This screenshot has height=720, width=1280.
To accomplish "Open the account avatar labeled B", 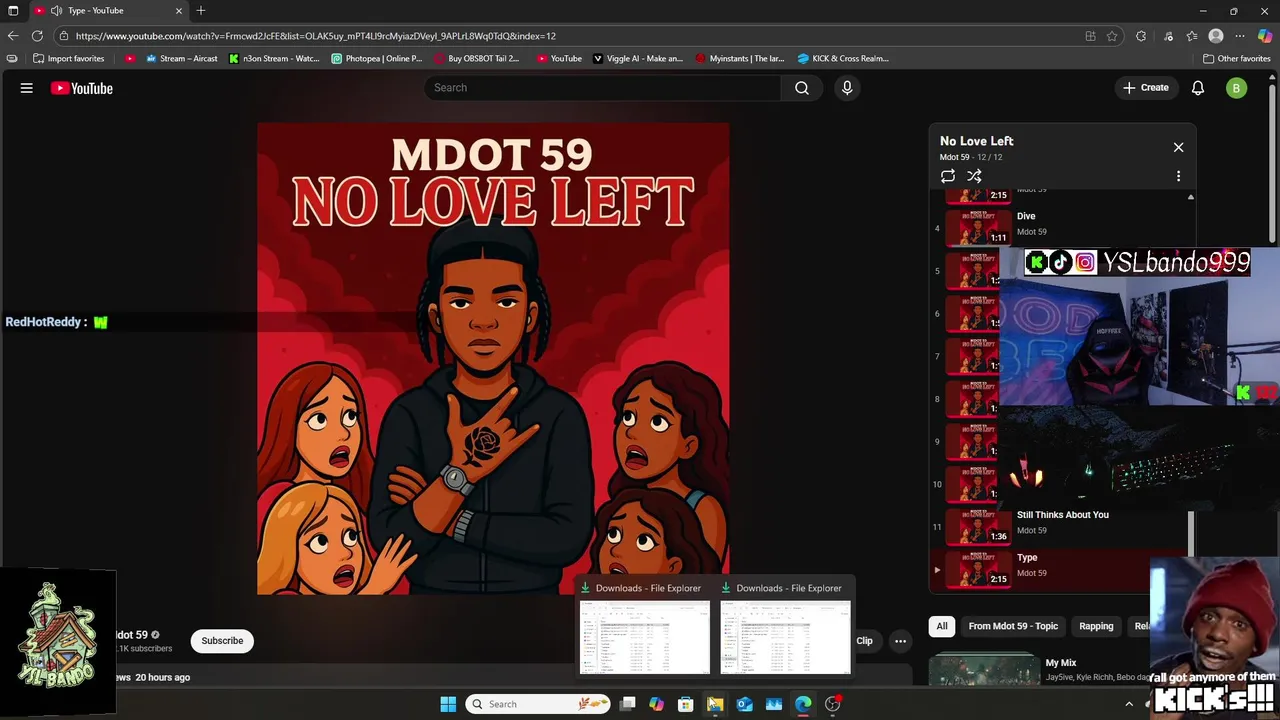I will click(x=1236, y=88).
